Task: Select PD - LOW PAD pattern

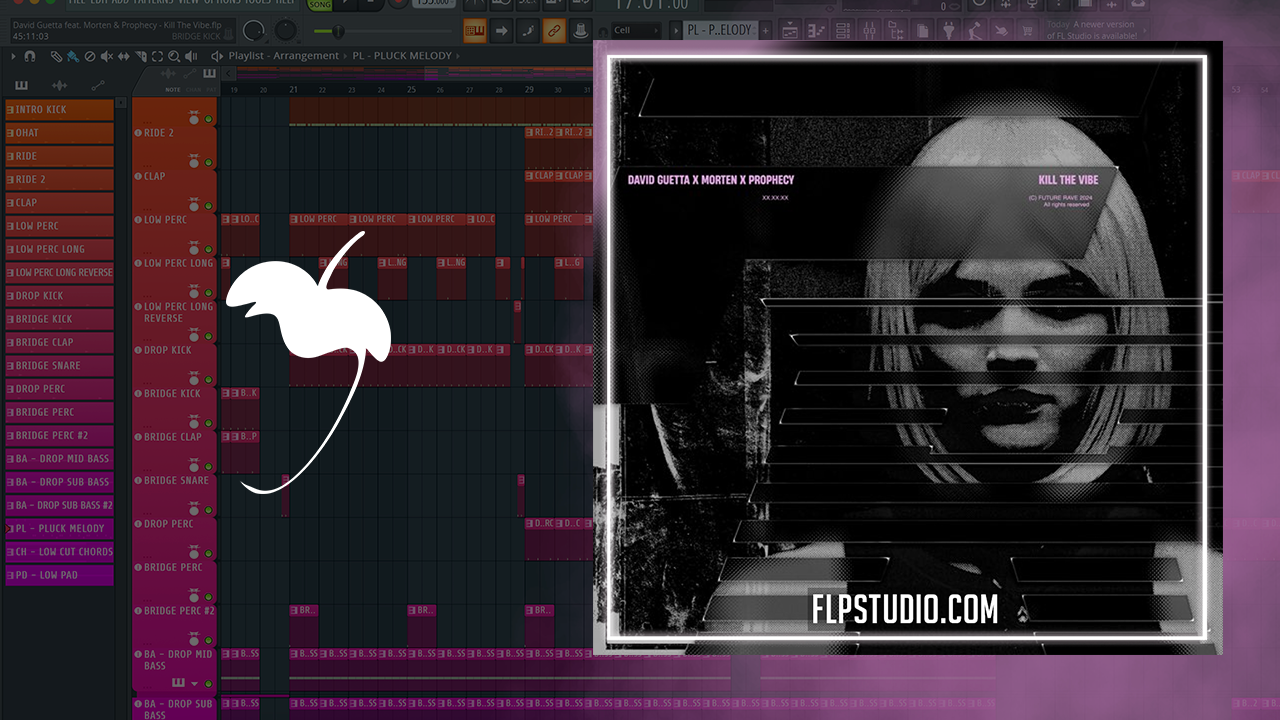Action: click(59, 575)
